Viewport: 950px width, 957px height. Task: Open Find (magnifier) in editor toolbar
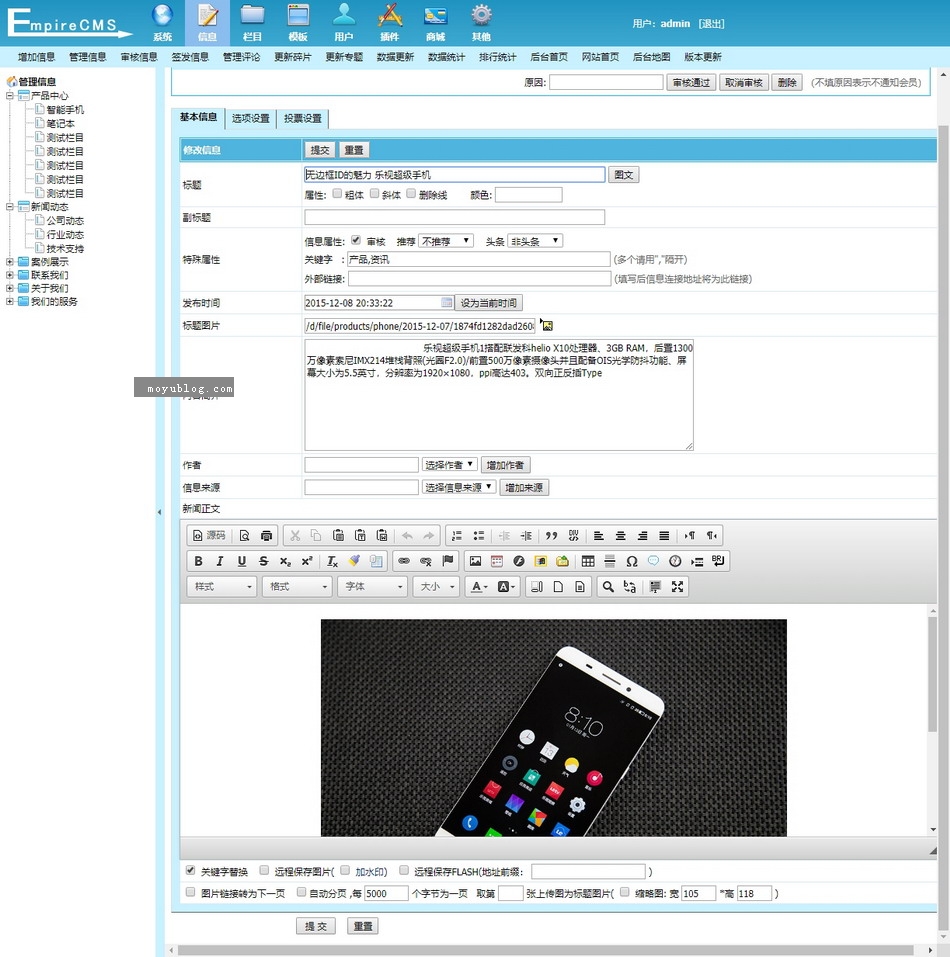[608, 587]
